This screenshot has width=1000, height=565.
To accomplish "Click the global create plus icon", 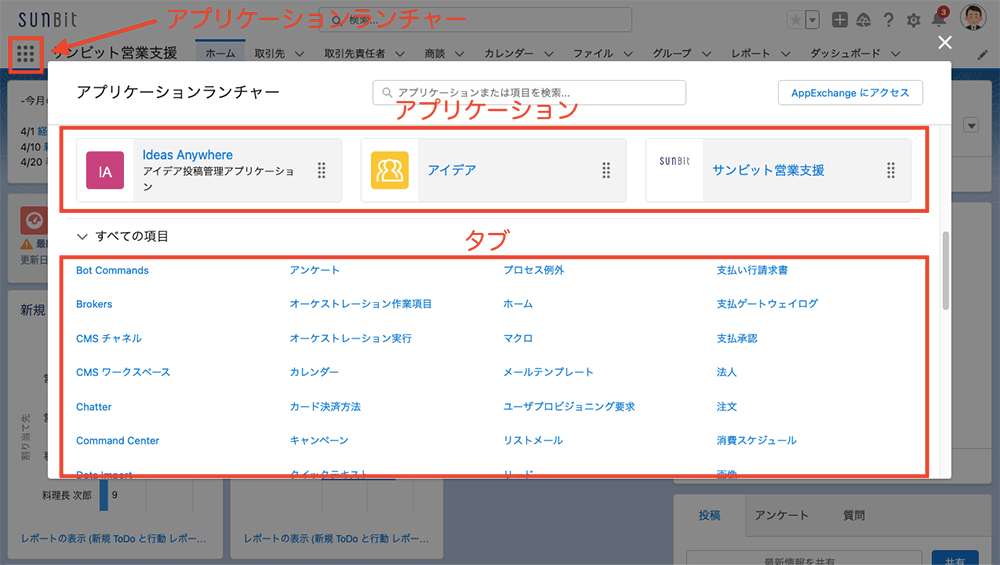I will pos(840,20).
